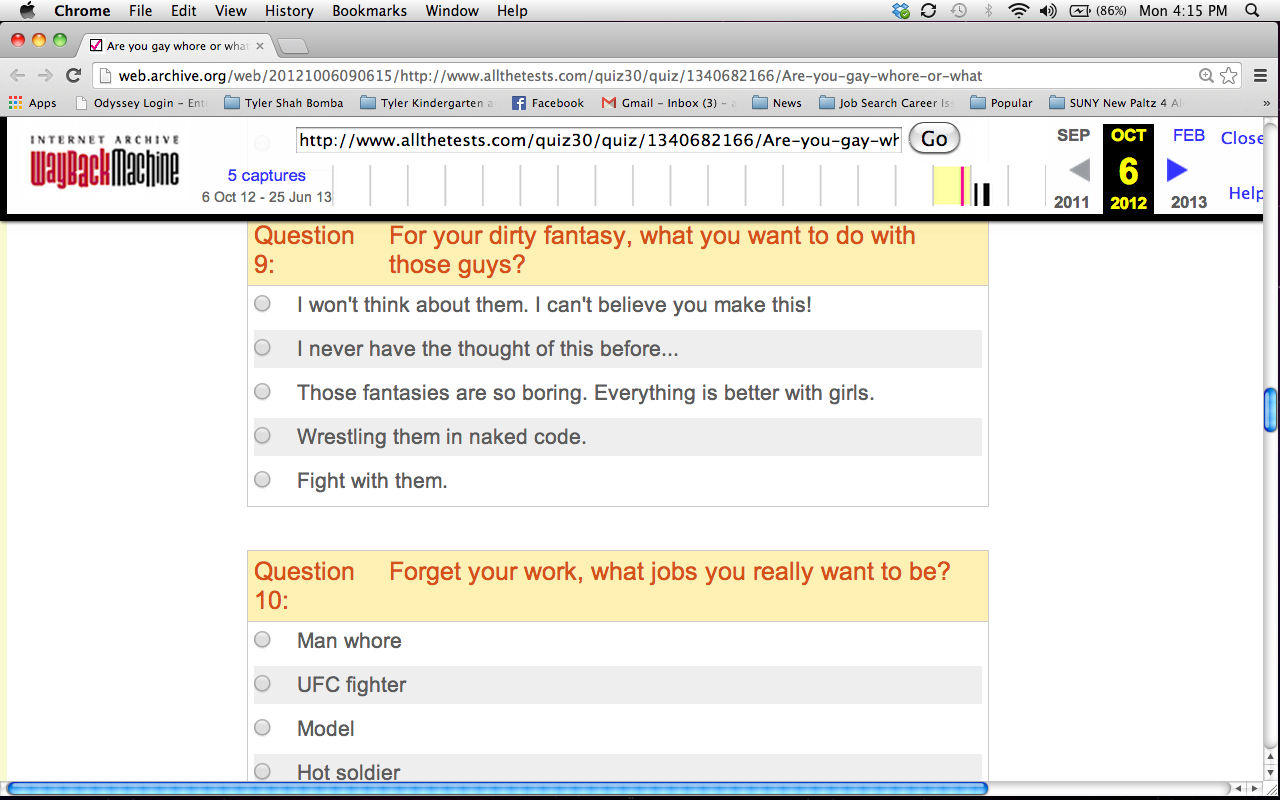Select 'Fight with them.' radio option
Image resolution: width=1280 pixels, height=800 pixels.
click(x=262, y=480)
